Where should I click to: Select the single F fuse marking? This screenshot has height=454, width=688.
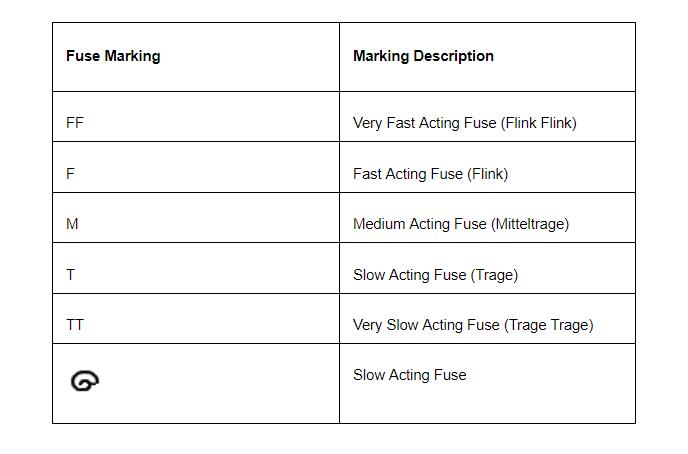[70, 174]
